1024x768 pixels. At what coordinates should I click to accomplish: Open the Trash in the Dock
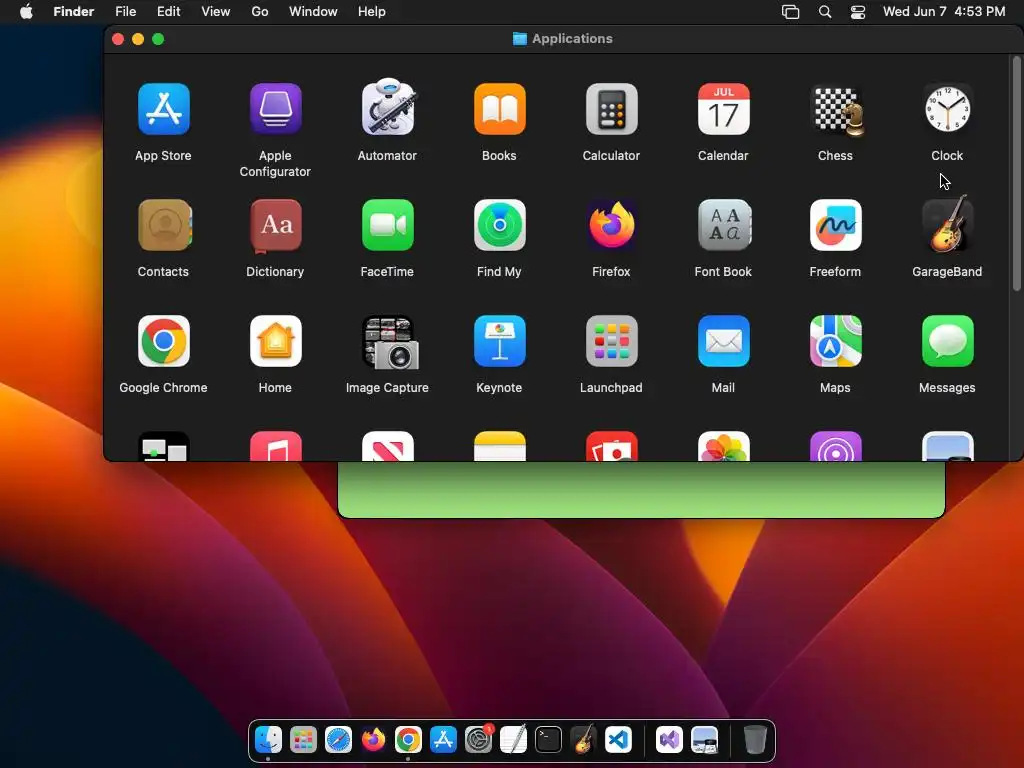pyautogui.click(x=755, y=739)
